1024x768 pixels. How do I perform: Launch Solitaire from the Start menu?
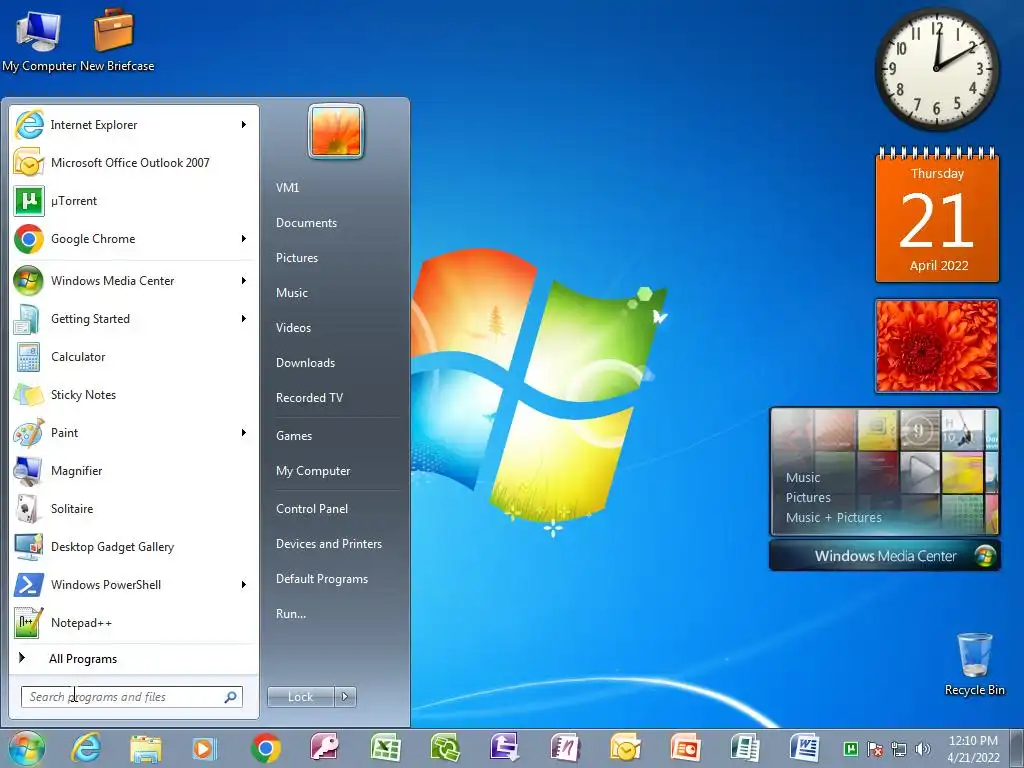point(134,509)
